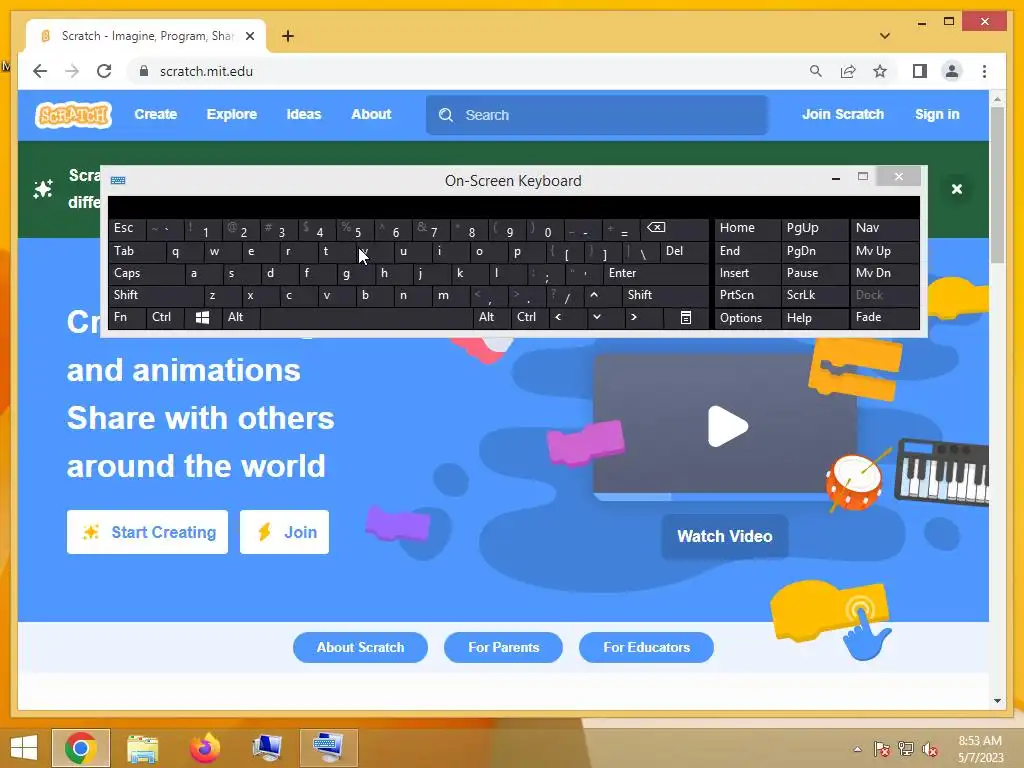Toggle the Fn key

click(x=127, y=317)
